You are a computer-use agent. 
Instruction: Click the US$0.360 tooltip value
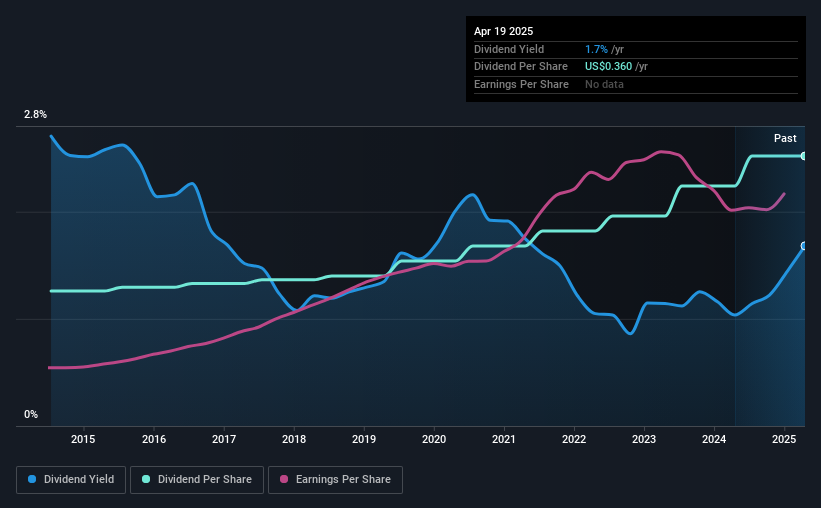(x=608, y=67)
